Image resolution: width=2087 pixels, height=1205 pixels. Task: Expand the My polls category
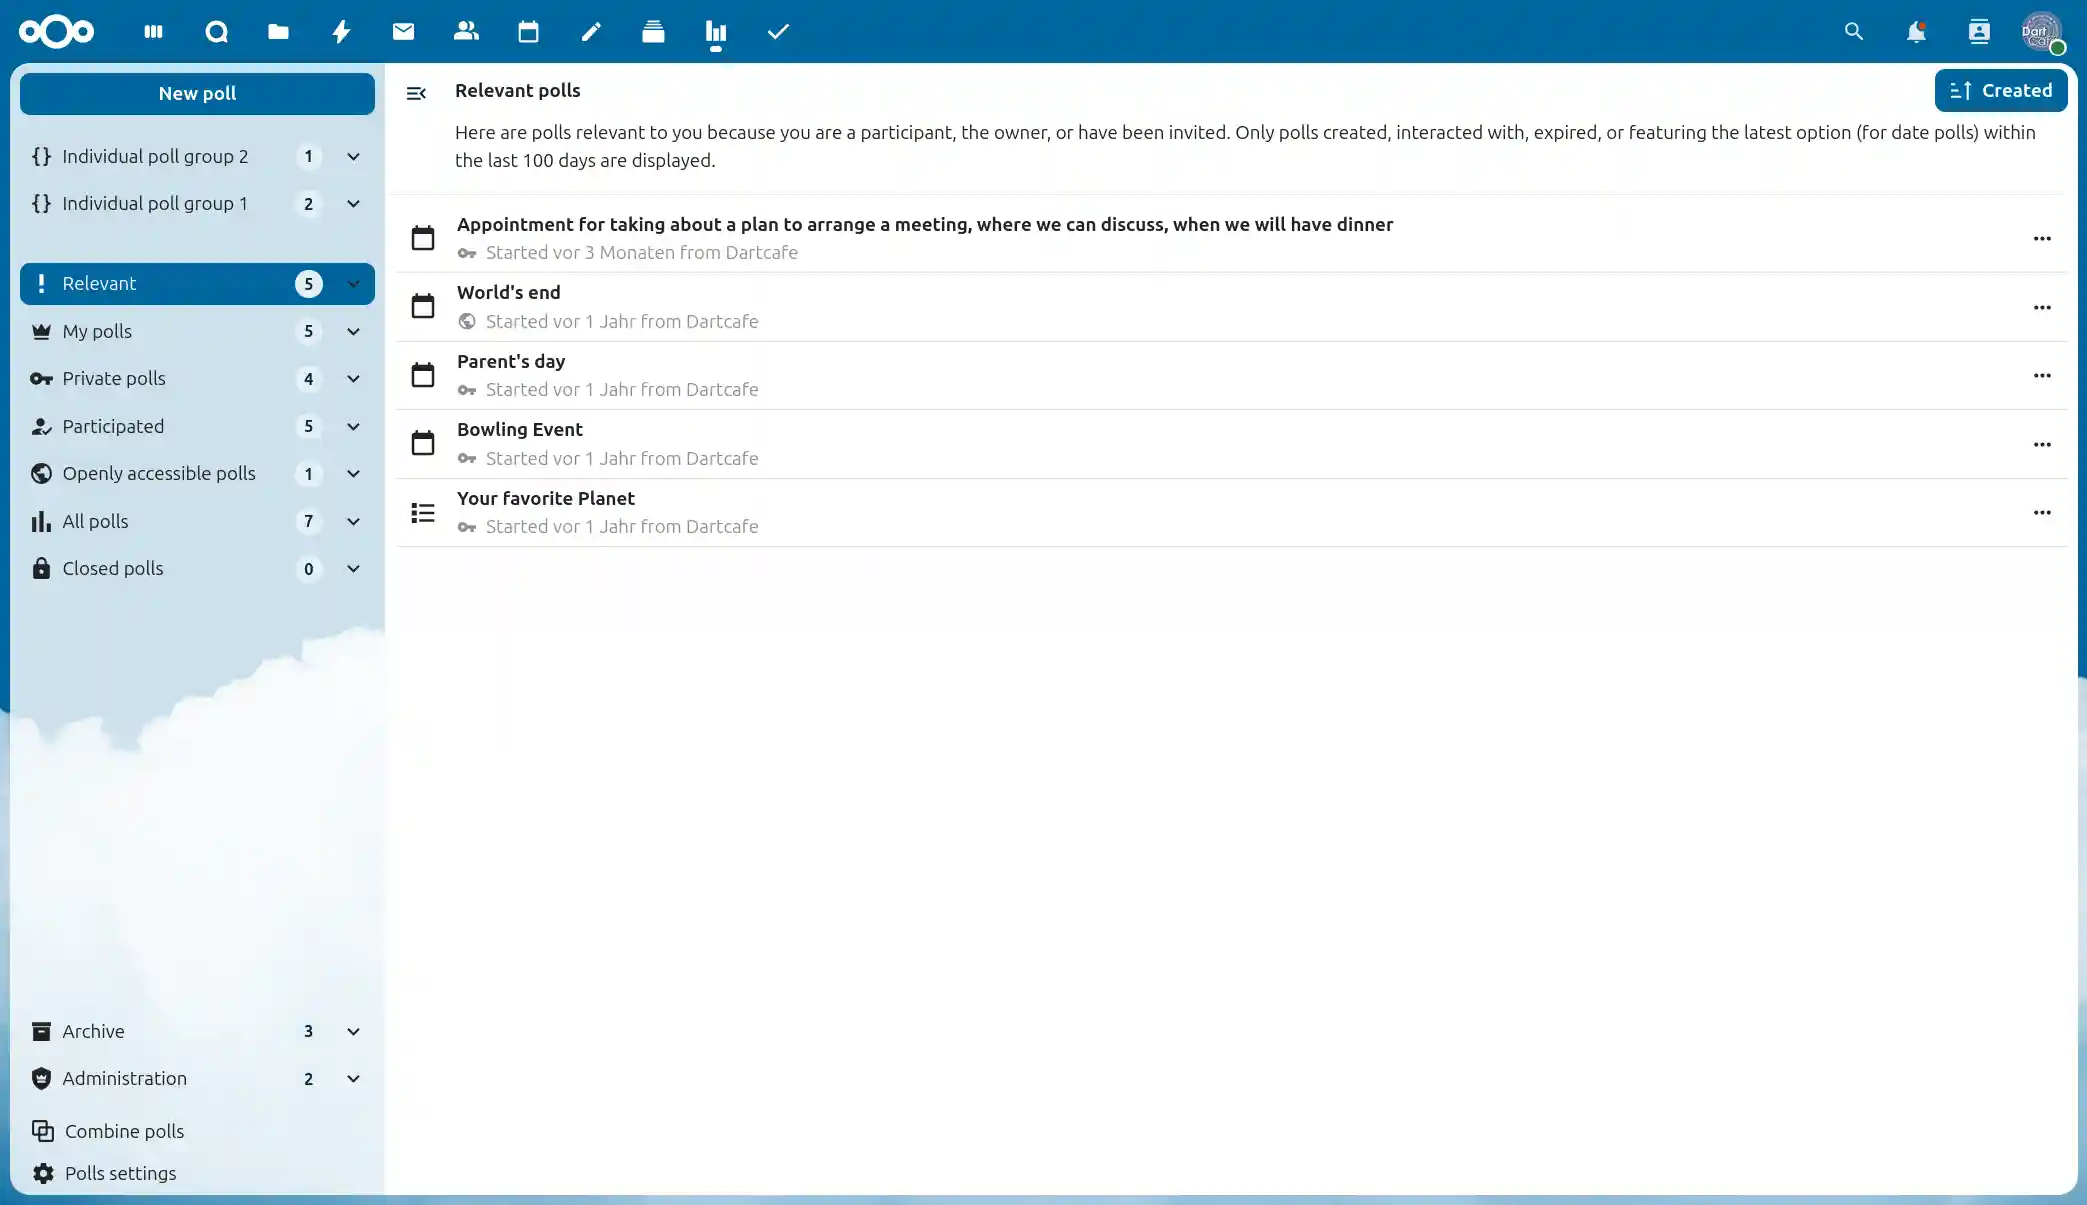[x=353, y=331]
